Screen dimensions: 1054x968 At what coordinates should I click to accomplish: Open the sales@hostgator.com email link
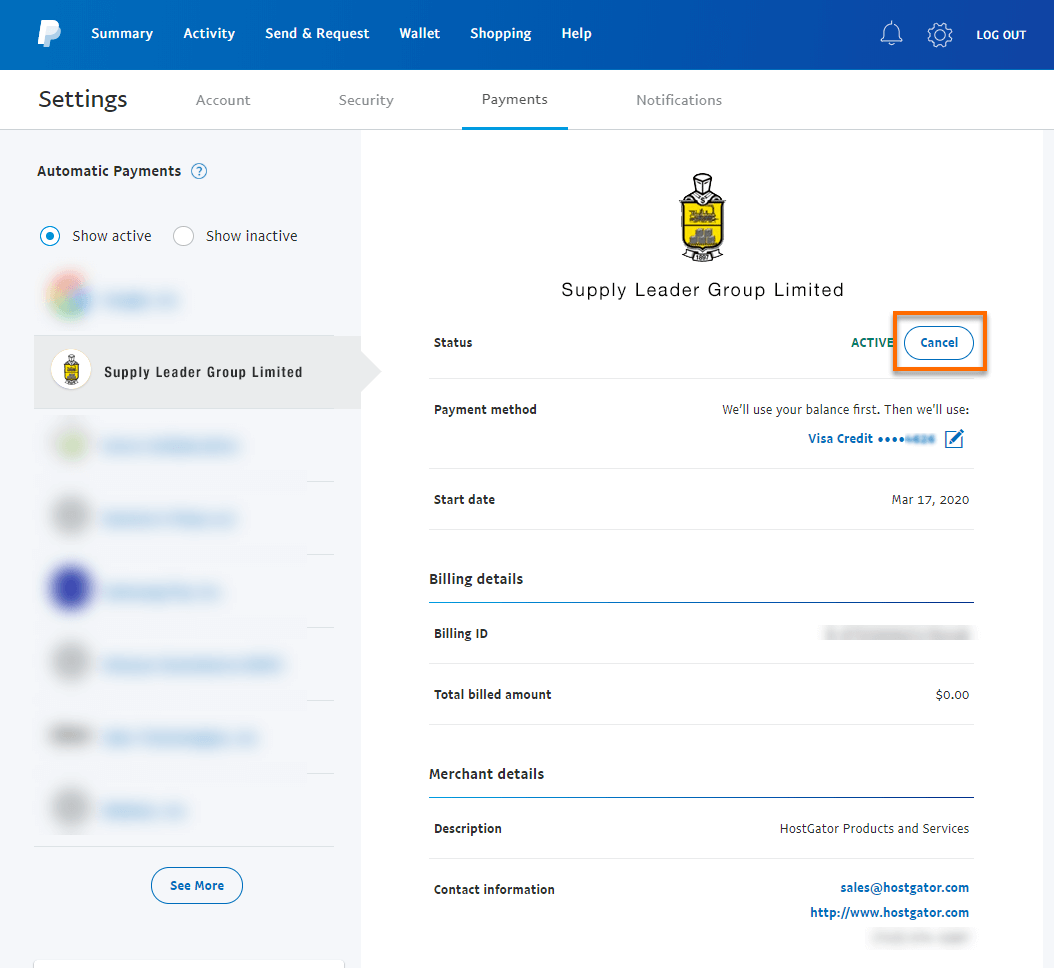pyautogui.click(x=904, y=887)
